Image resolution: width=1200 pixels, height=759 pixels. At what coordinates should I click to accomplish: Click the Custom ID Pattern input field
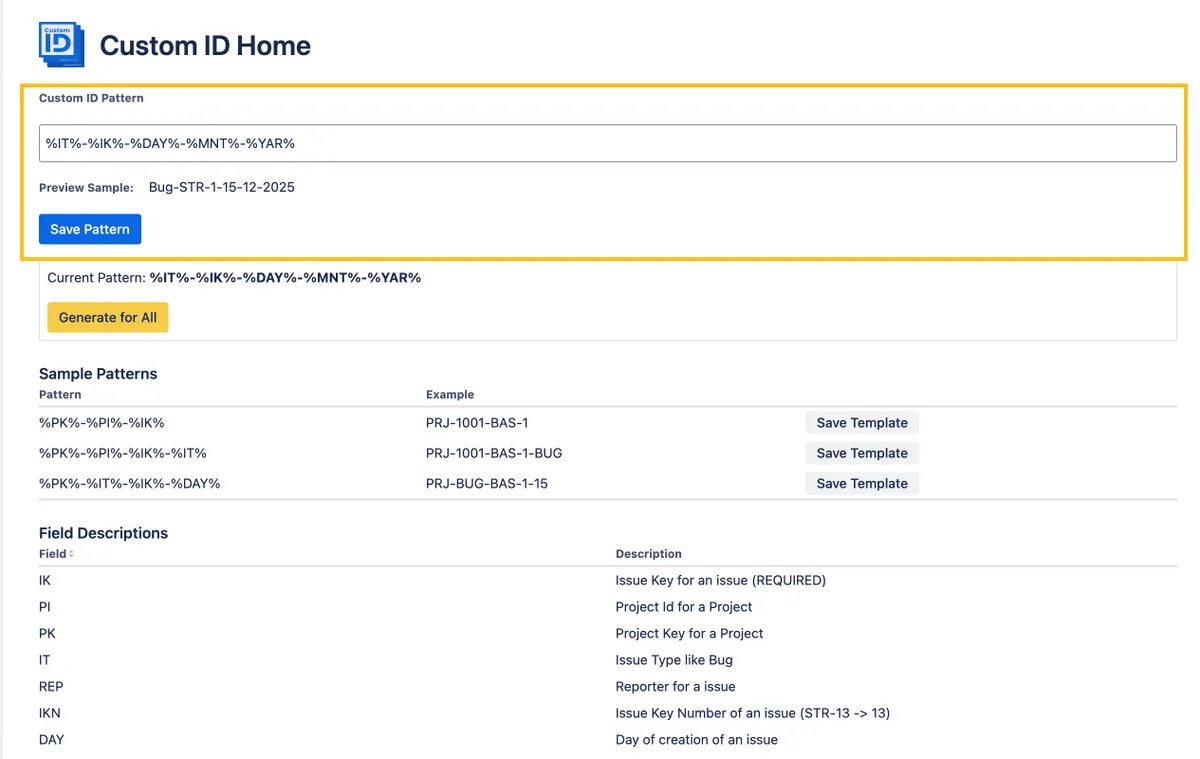point(608,143)
